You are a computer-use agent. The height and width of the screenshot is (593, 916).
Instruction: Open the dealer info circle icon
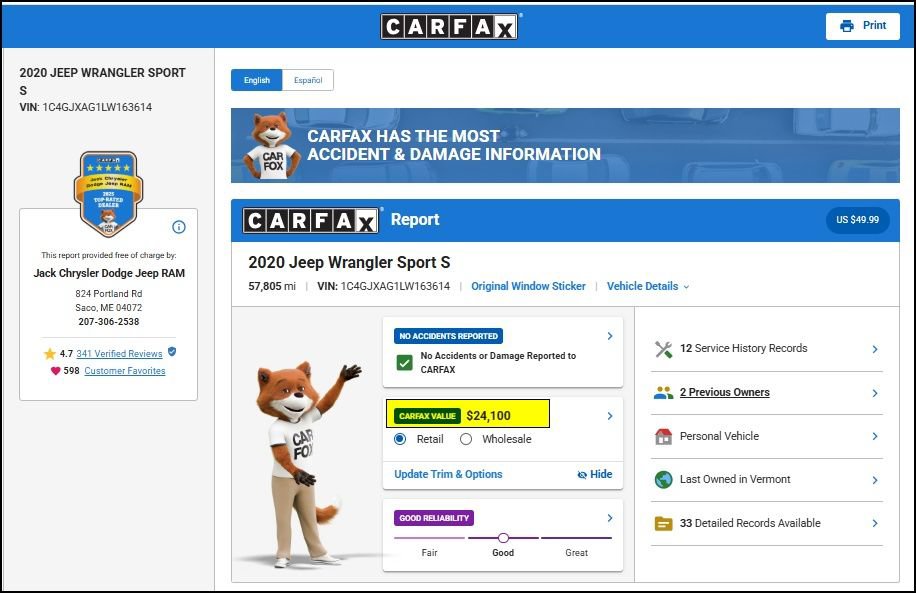179,227
